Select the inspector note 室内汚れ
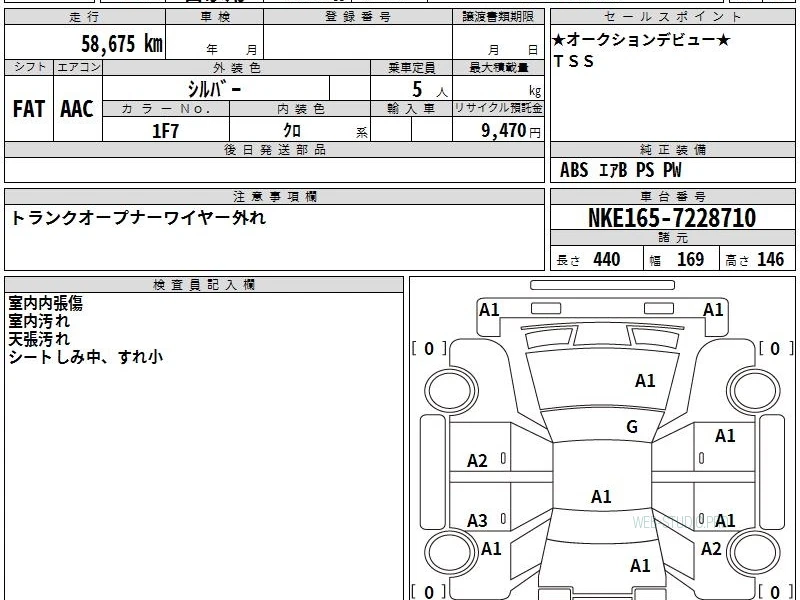Screen dimensions: 800x600 pyautogui.click(x=39, y=321)
